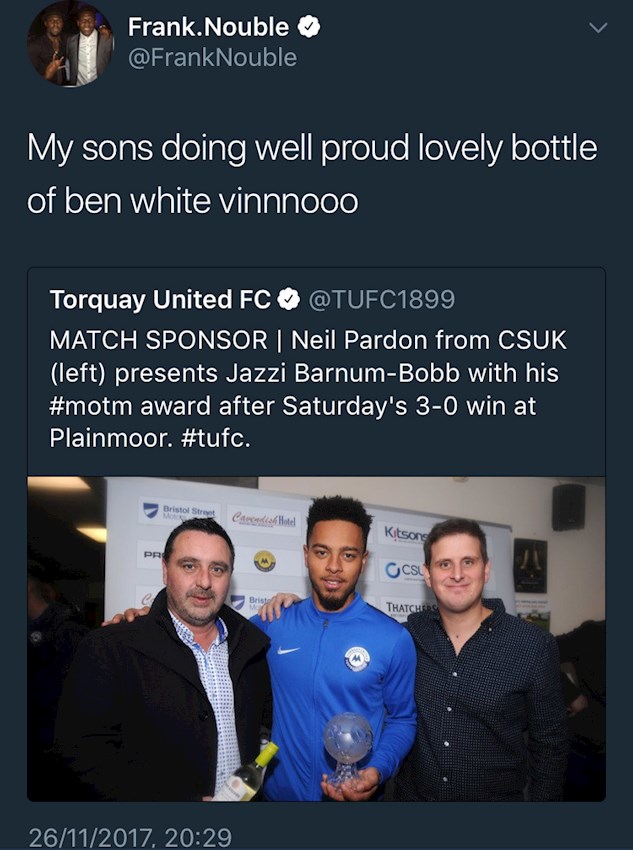The width and height of the screenshot is (633, 850).
Task: Open Frank.Nouble's profile avatar picture
Action: tap(70, 43)
